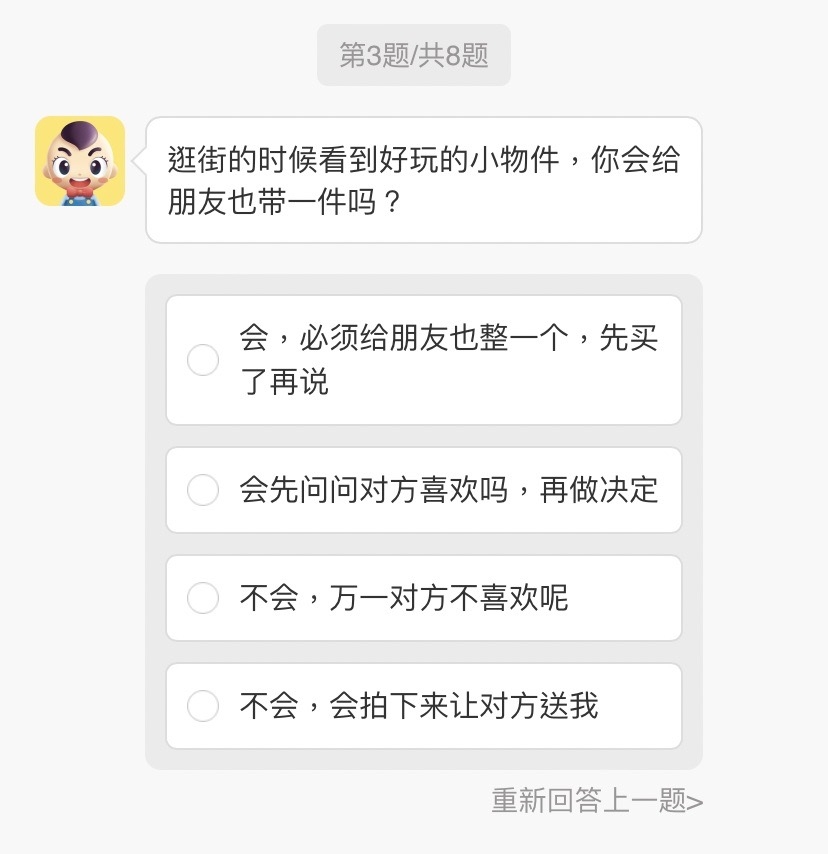This screenshot has width=828, height=854.
Task: Pick radio circle for 不会，会拍下来让对方送我
Action: (x=203, y=706)
